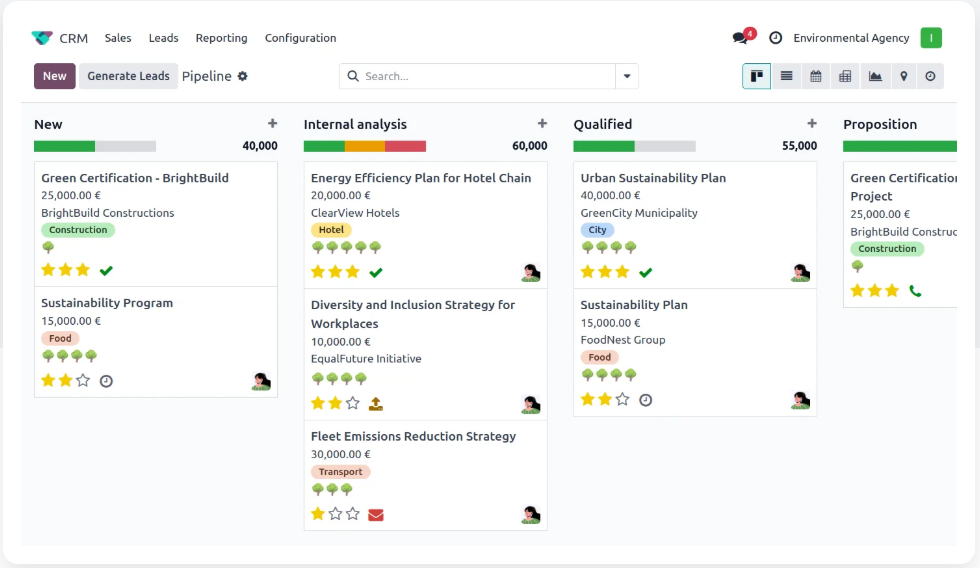980x568 pixels.
Task: Add quick lead in Internal analysis column
Action: pos(542,124)
